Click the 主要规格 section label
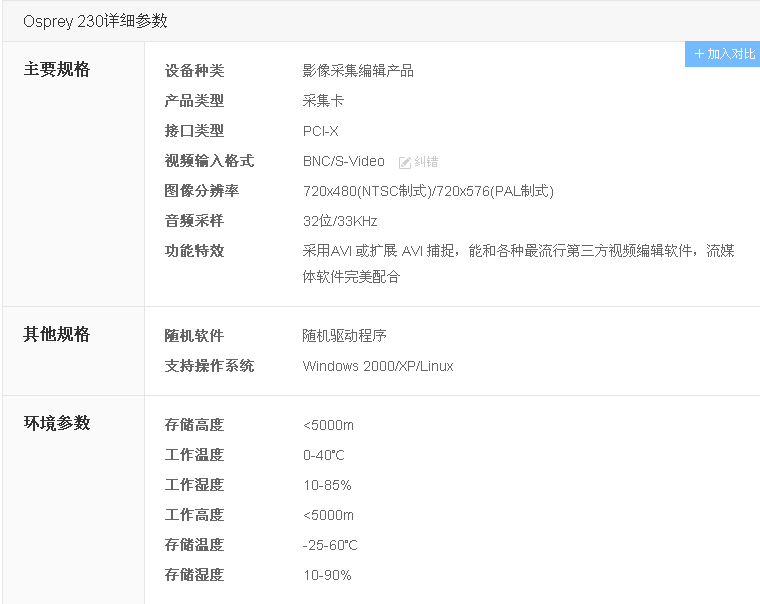Screen dimensions: 760x604 [x=57, y=69]
